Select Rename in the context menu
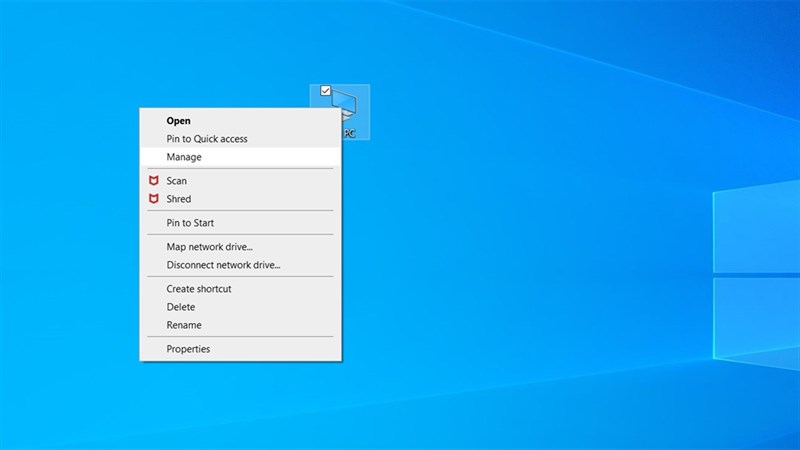The image size is (800, 450). click(x=240, y=325)
